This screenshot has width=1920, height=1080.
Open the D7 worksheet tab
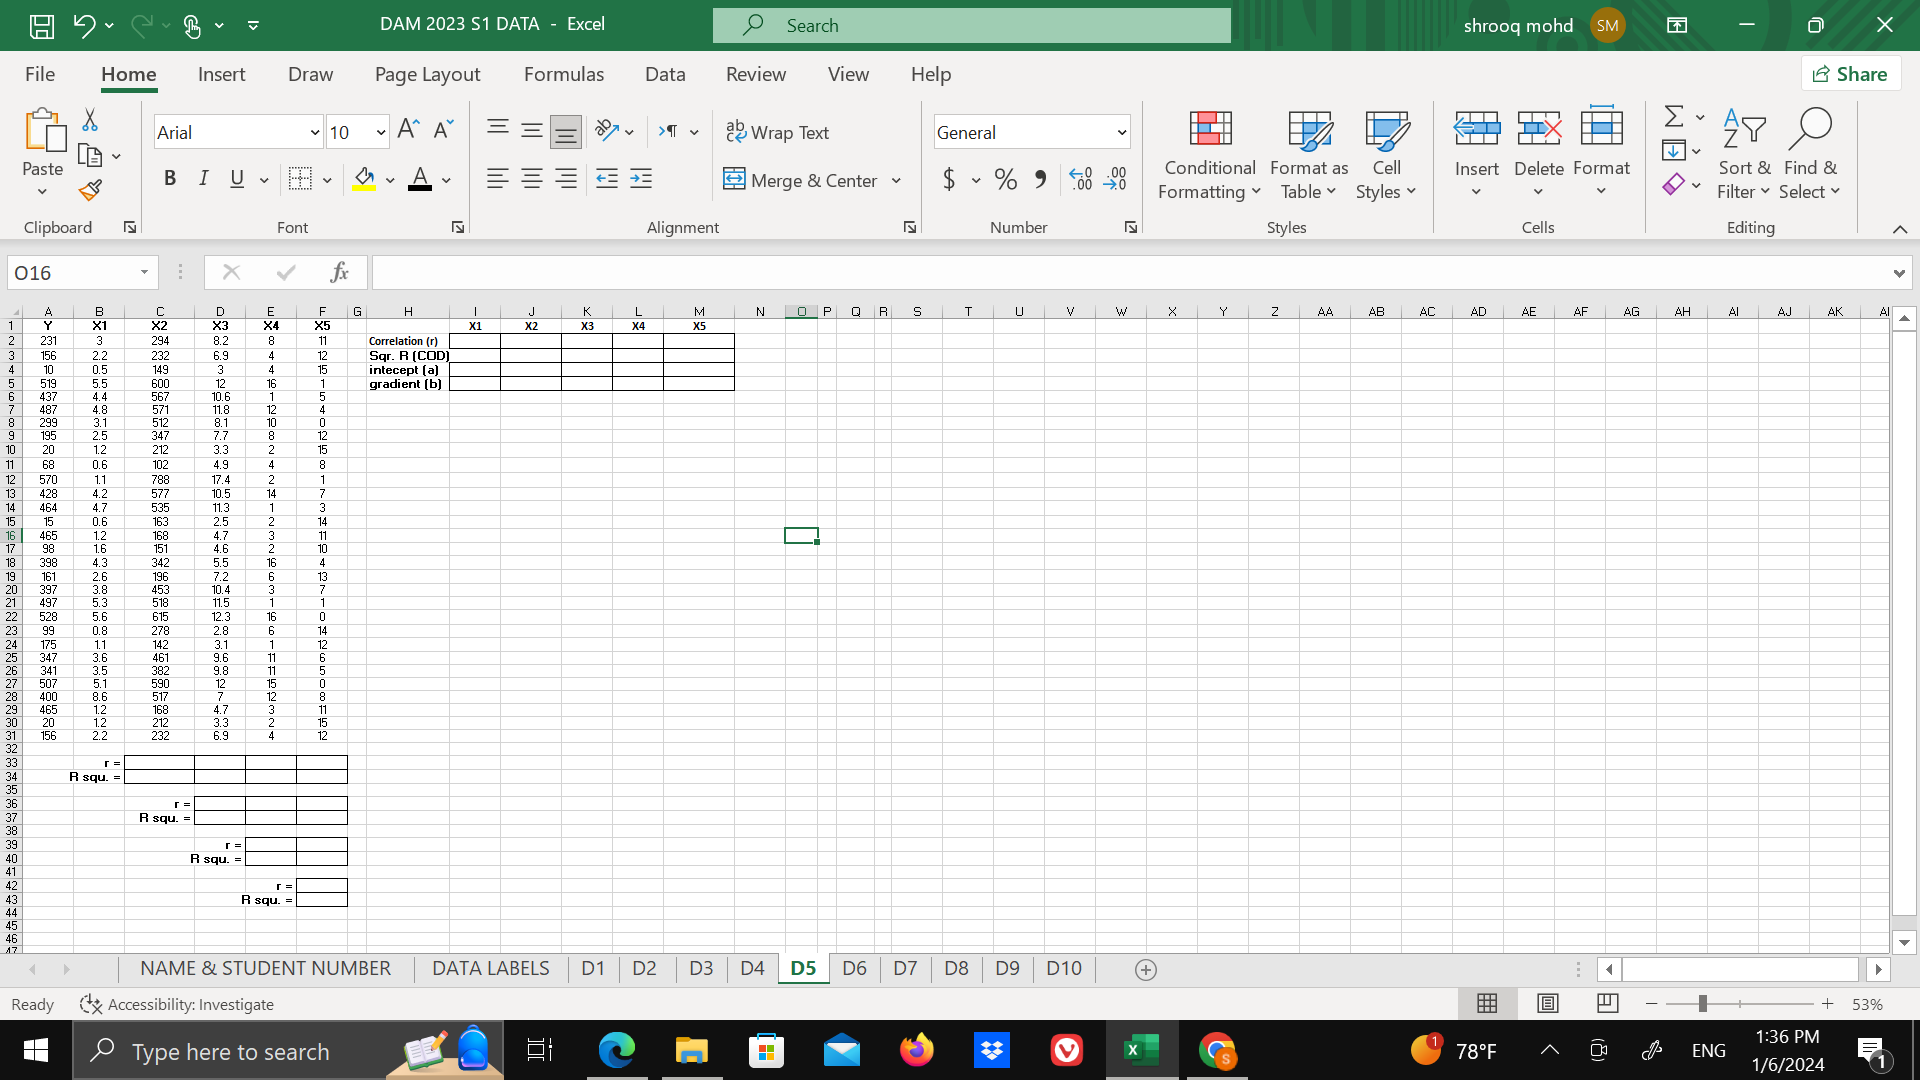(x=905, y=968)
